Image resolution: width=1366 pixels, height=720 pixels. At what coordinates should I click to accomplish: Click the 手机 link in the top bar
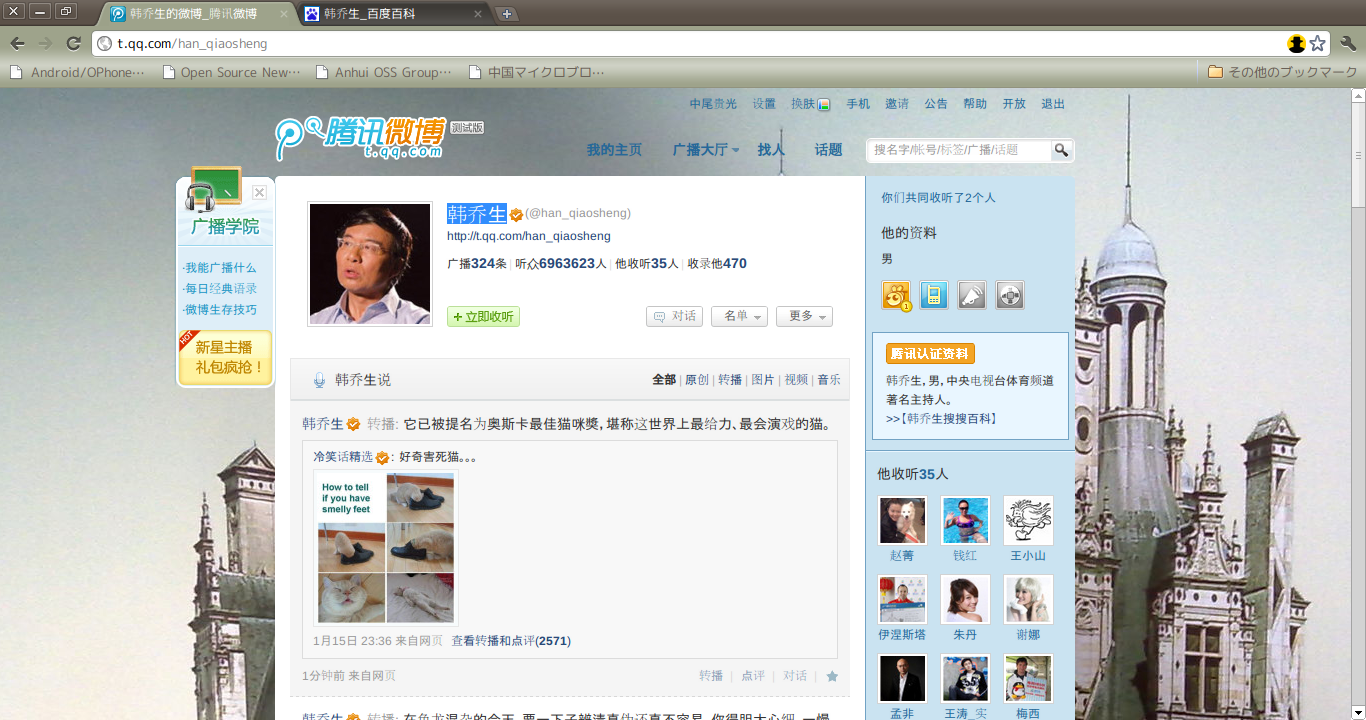pyautogui.click(x=858, y=104)
